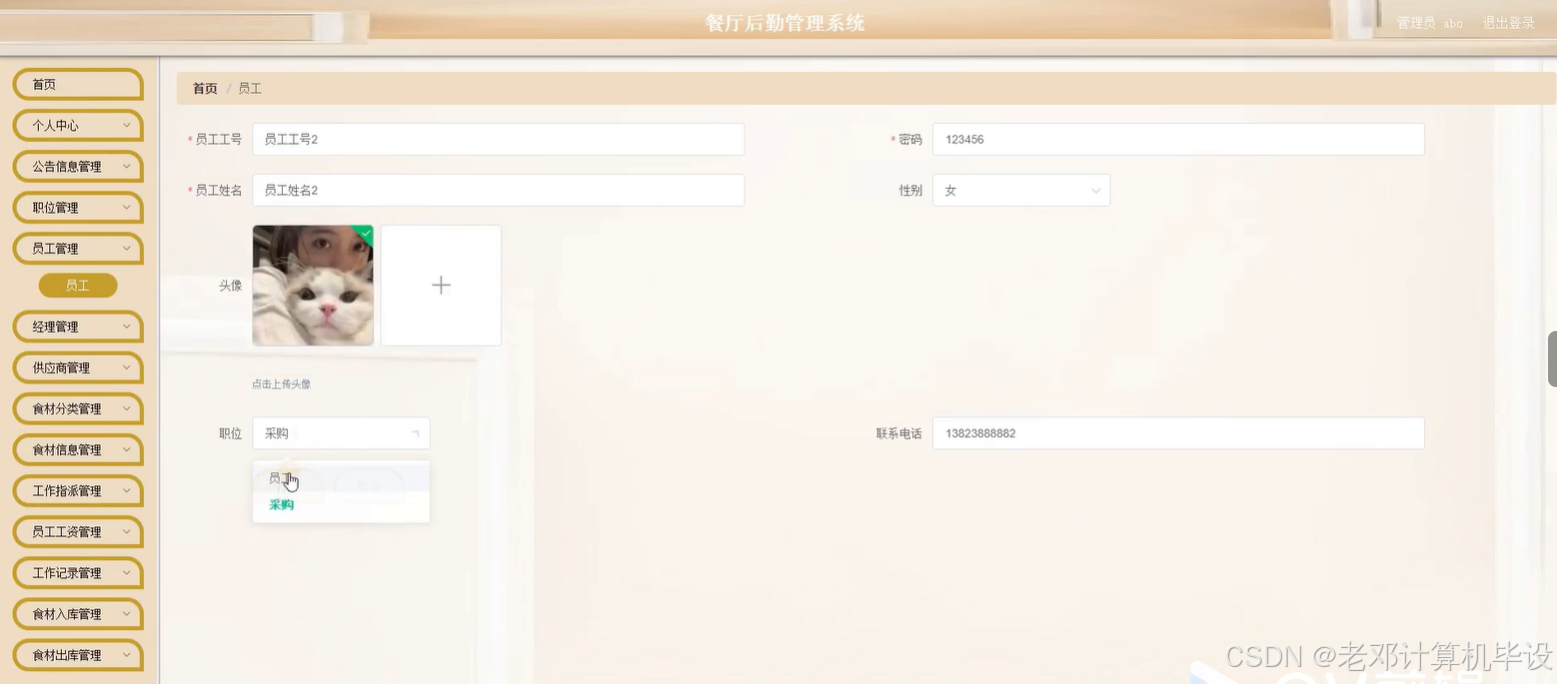Expand the 公告信息管理 sidebar section
This screenshot has height=684, width=1557.
77,166
